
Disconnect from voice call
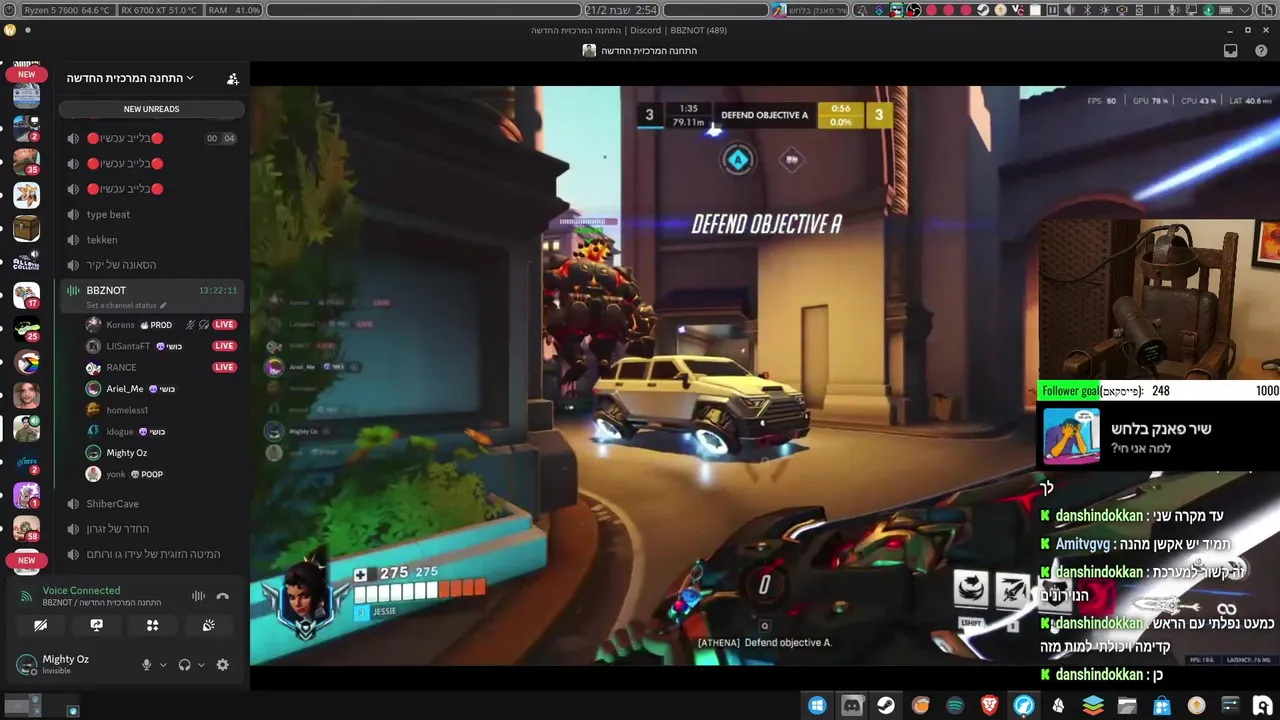coord(223,596)
